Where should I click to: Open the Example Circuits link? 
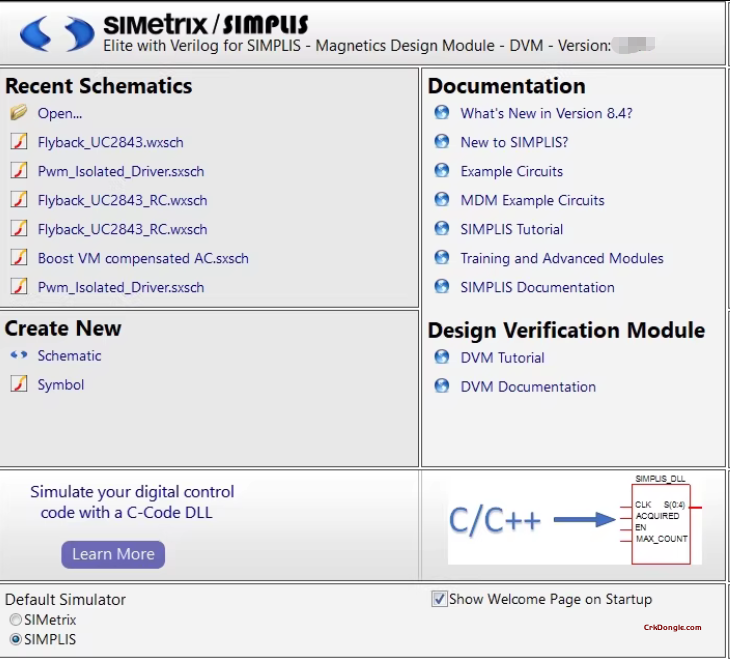pos(512,171)
